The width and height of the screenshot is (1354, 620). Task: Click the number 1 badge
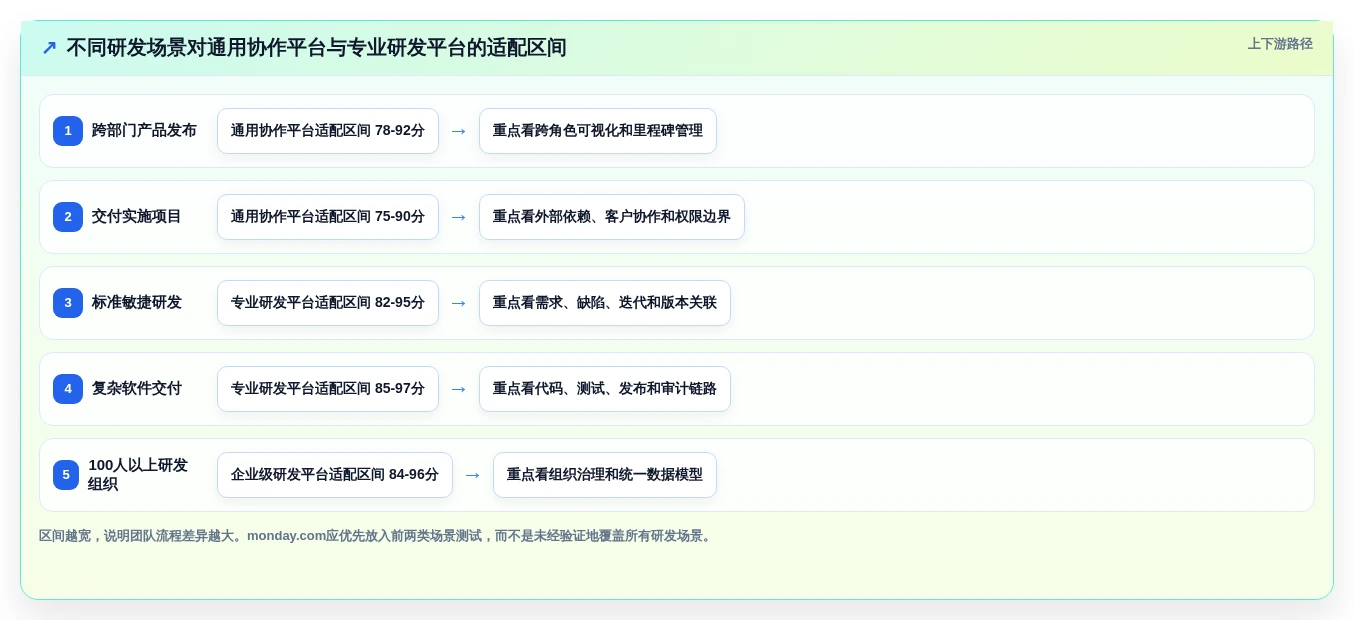[68, 131]
